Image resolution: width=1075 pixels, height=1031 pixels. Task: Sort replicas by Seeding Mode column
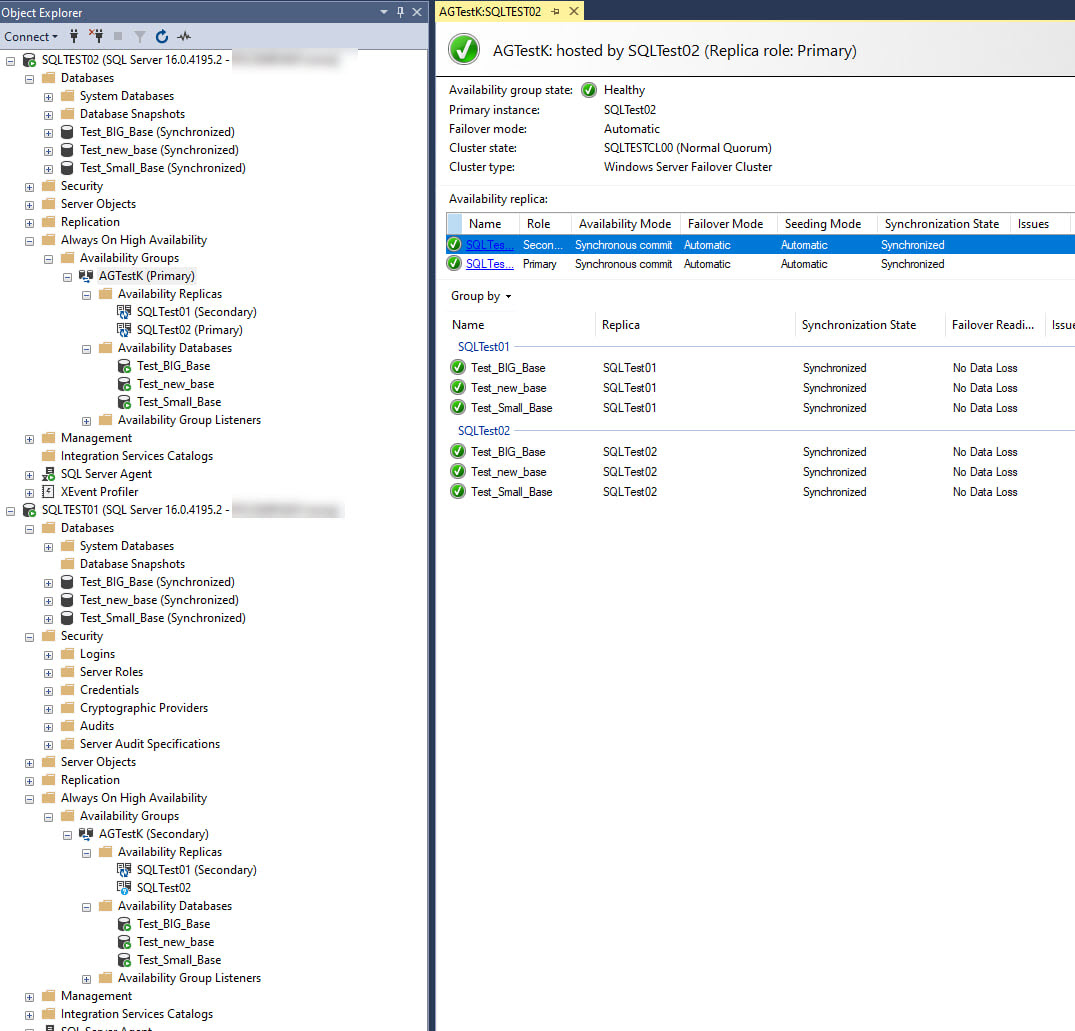coord(823,224)
